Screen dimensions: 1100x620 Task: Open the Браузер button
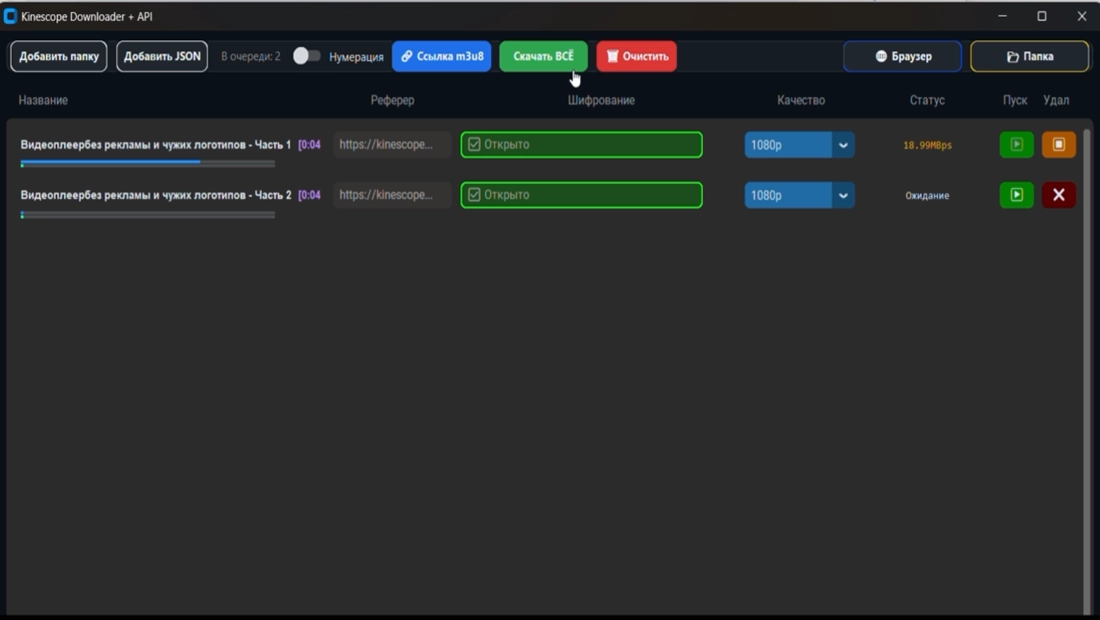pyautogui.click(x=902, y=56)
